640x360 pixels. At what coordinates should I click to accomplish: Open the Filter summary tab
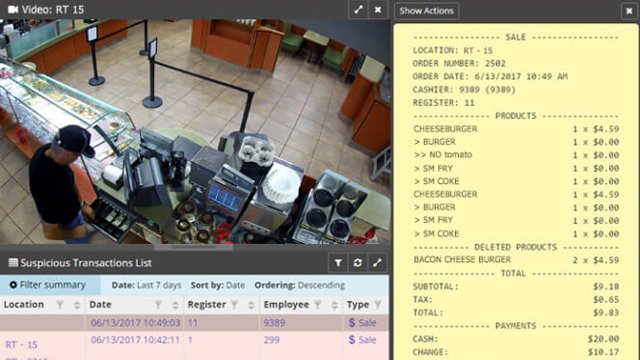click(50, 285)
